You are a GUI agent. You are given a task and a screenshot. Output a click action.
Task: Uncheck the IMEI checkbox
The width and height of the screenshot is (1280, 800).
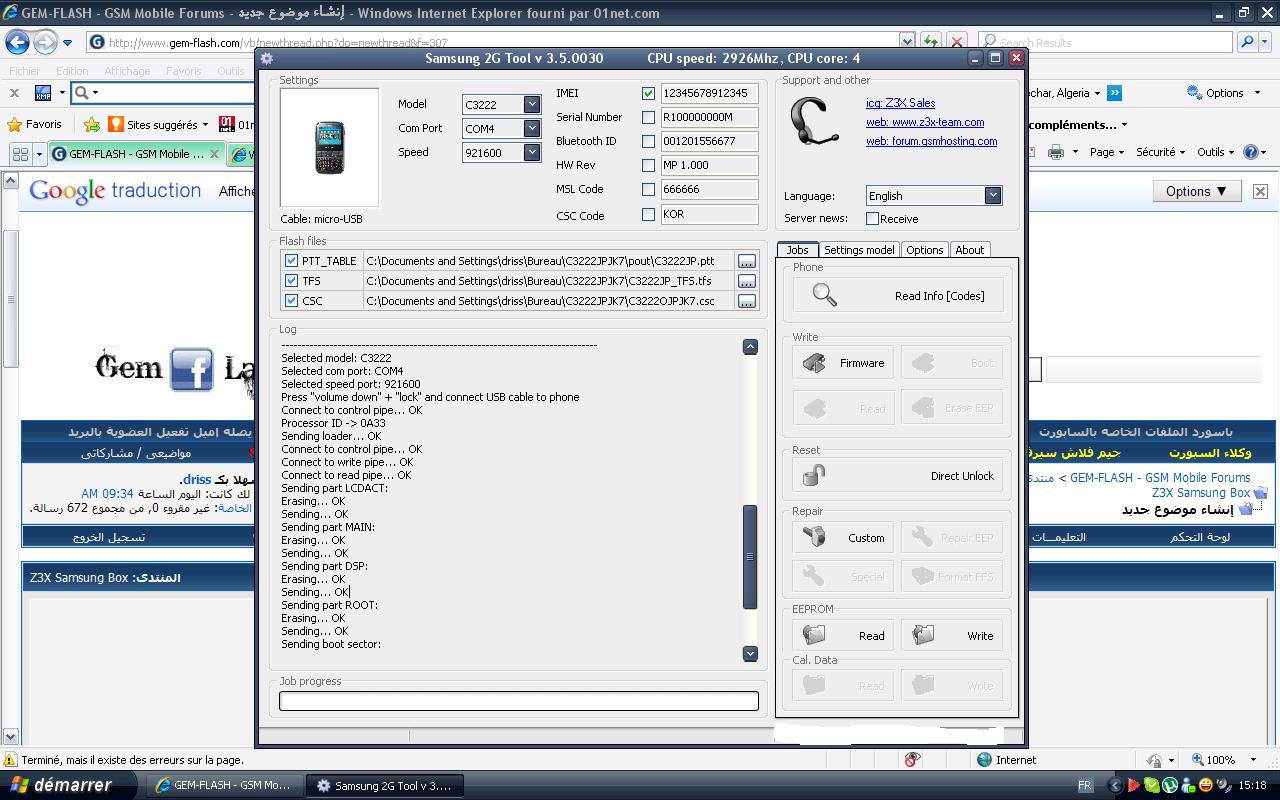coord(648,93)
